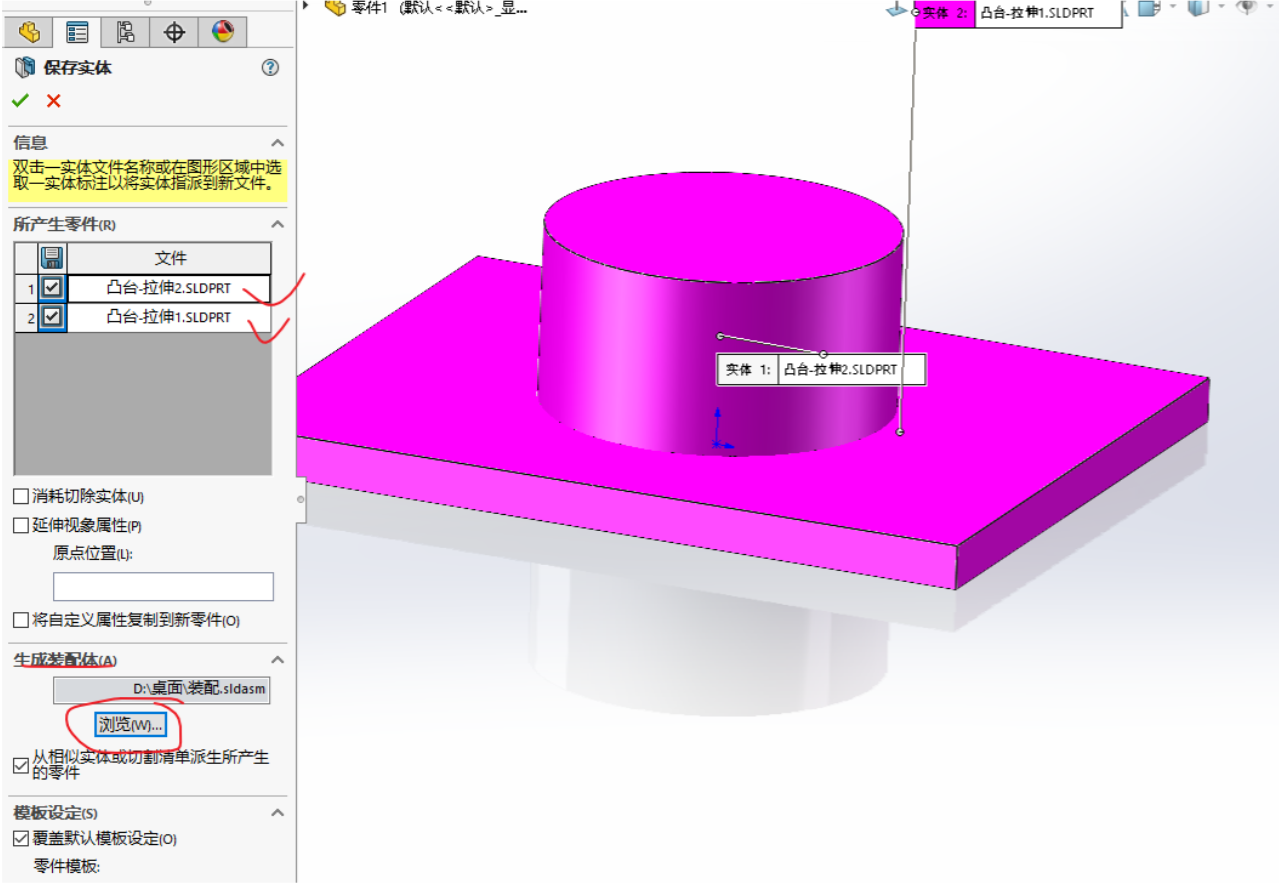Uncheck 从相似实体或切割清单派生所产生的零件
This screenshot has width=1279, height=888.
coord(20,765)
